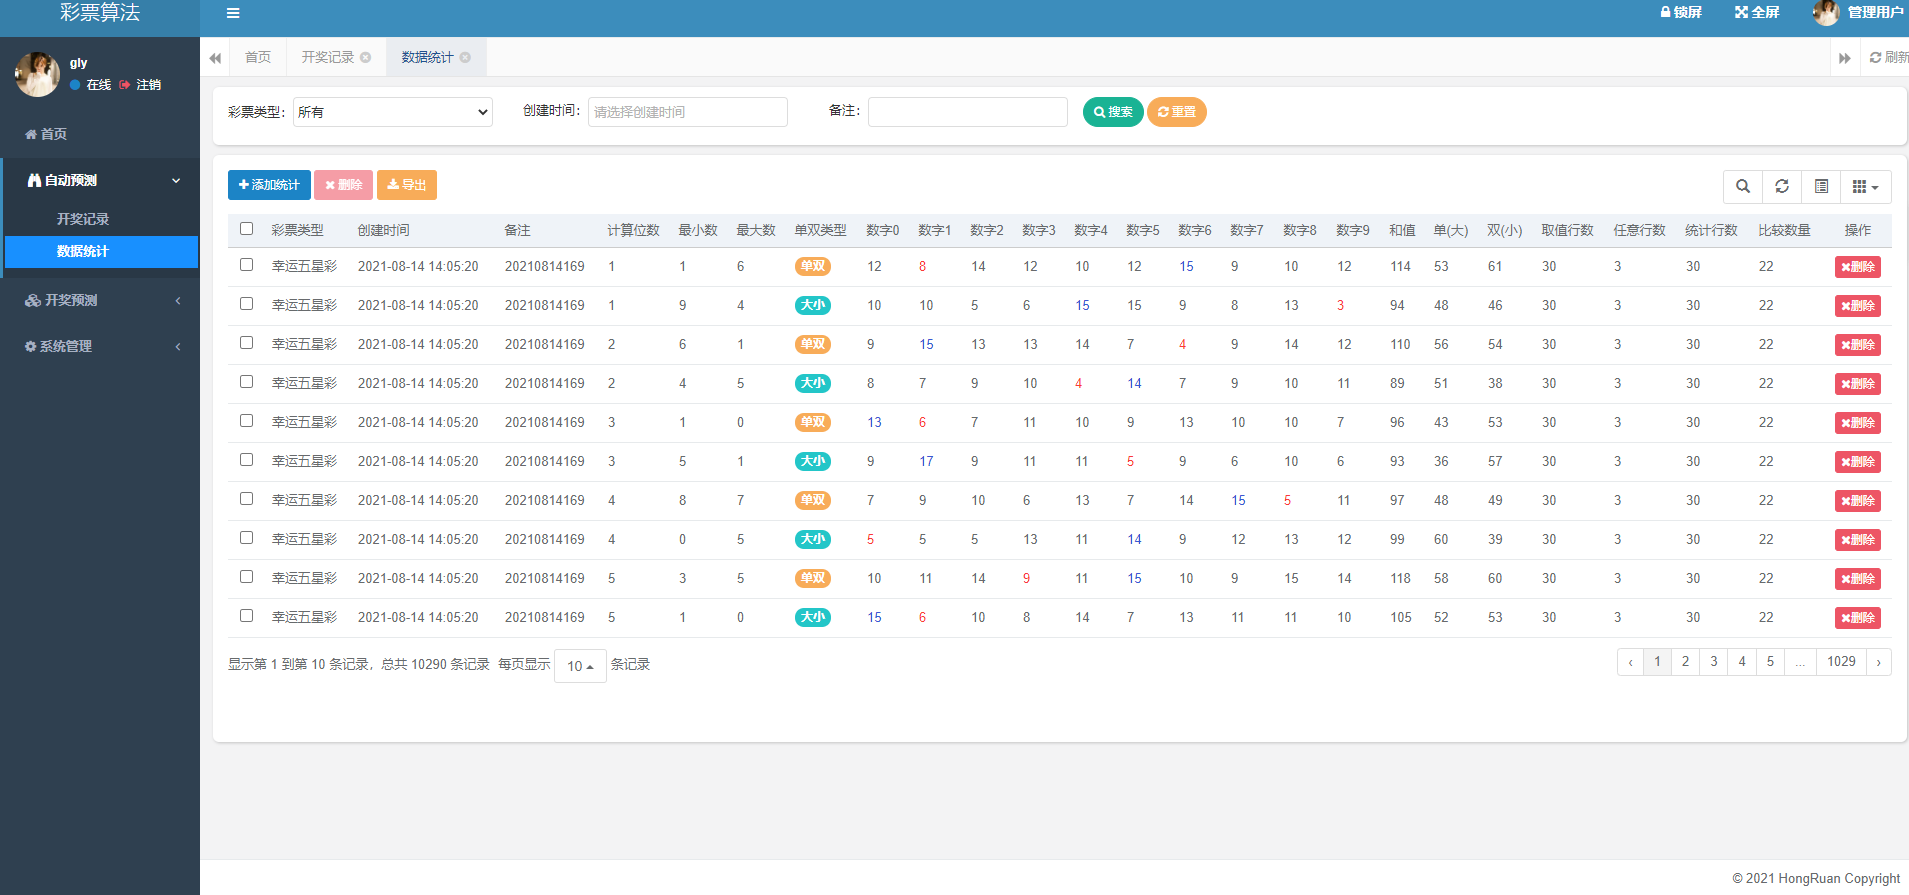Open the 开奖记录 sidebar submenu item
1909x895 pixels.
coord(83,219)
